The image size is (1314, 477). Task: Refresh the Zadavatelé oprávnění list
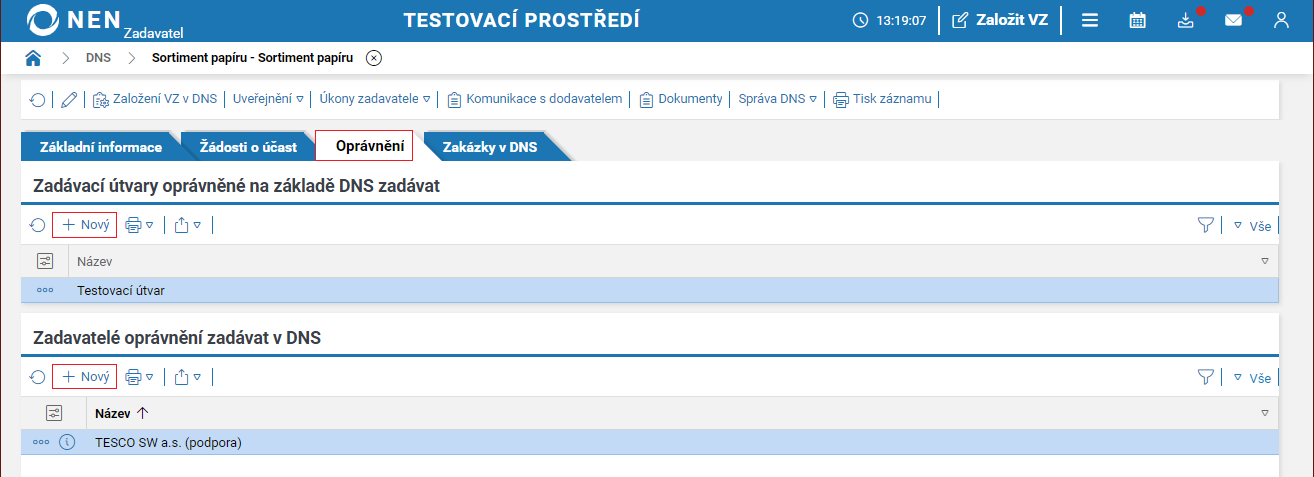pos(37,377)
